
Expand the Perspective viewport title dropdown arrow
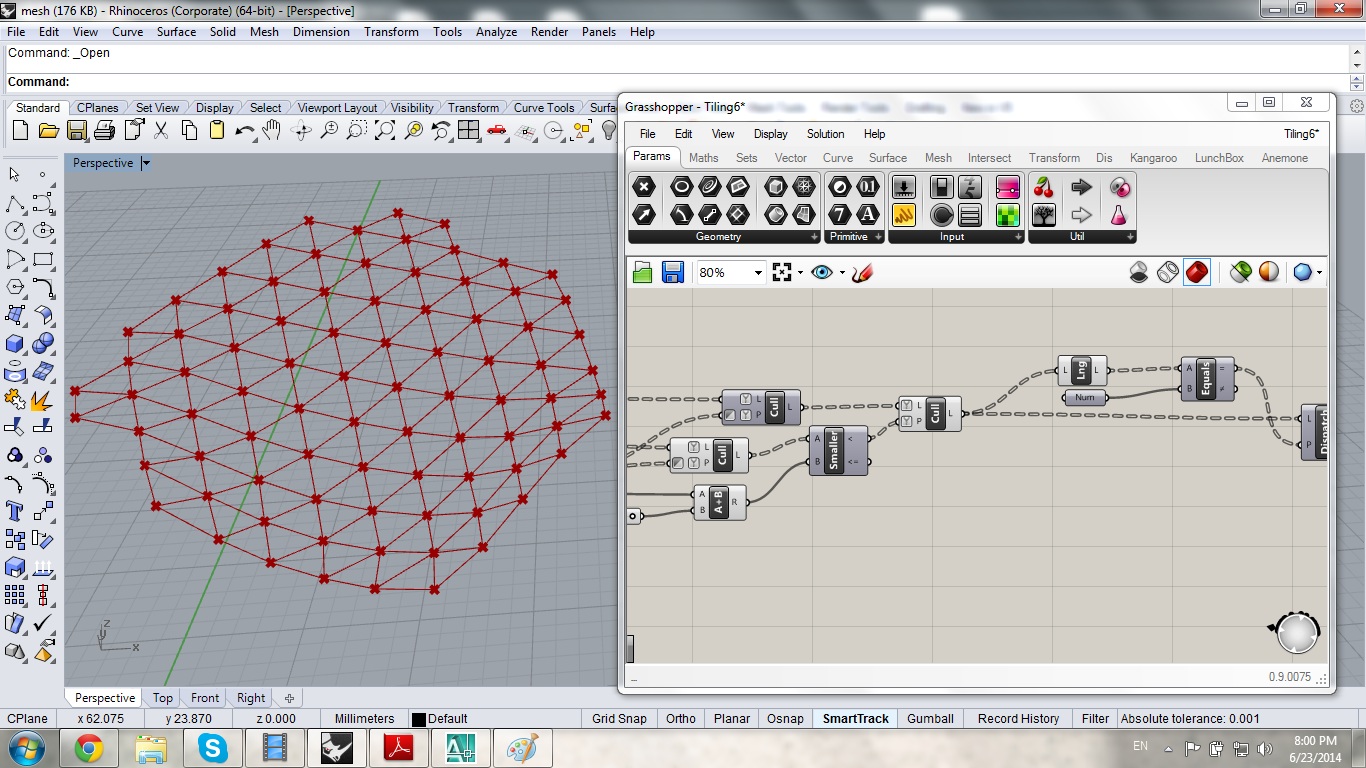click(146, 163)
